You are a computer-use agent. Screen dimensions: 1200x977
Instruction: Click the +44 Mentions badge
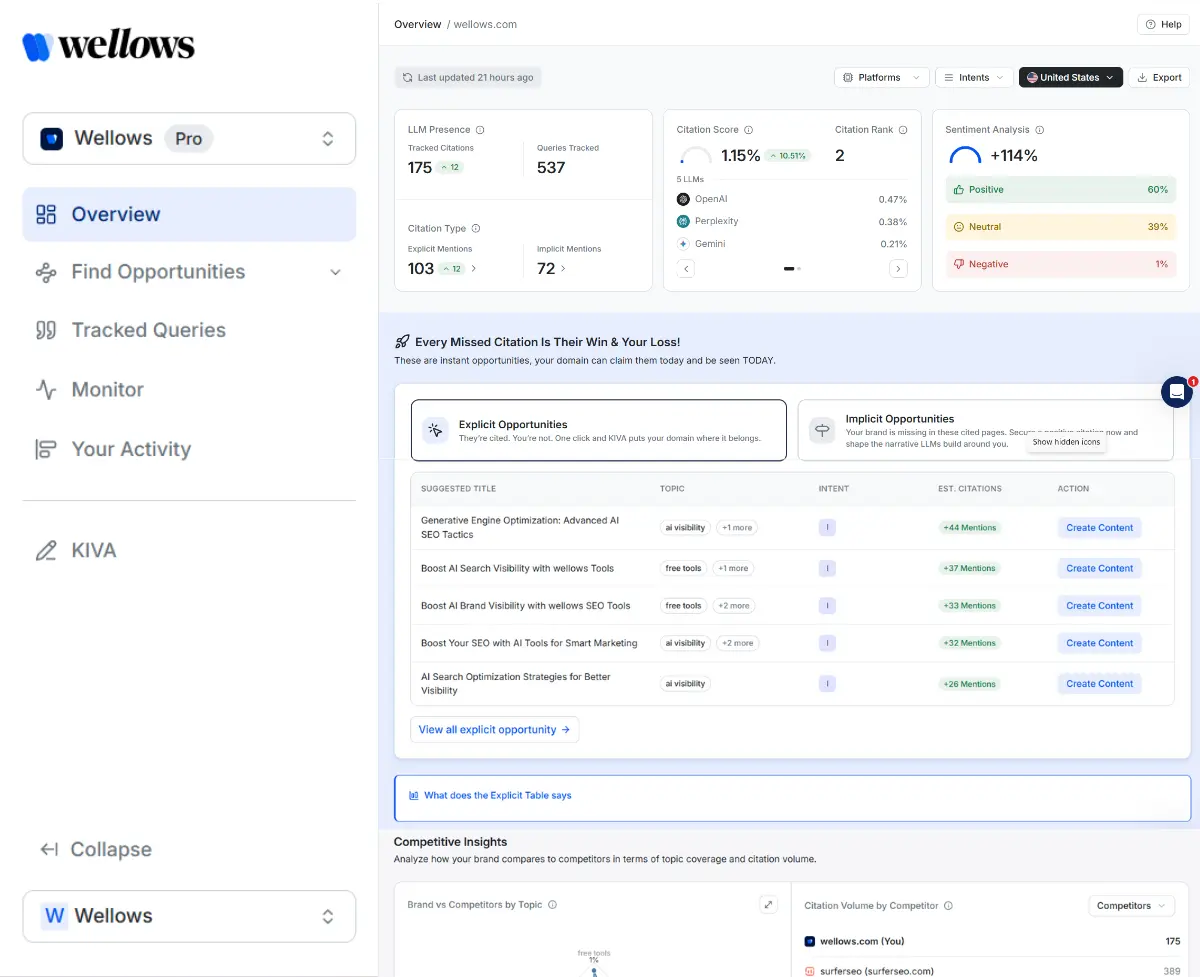tap(969, 528)
